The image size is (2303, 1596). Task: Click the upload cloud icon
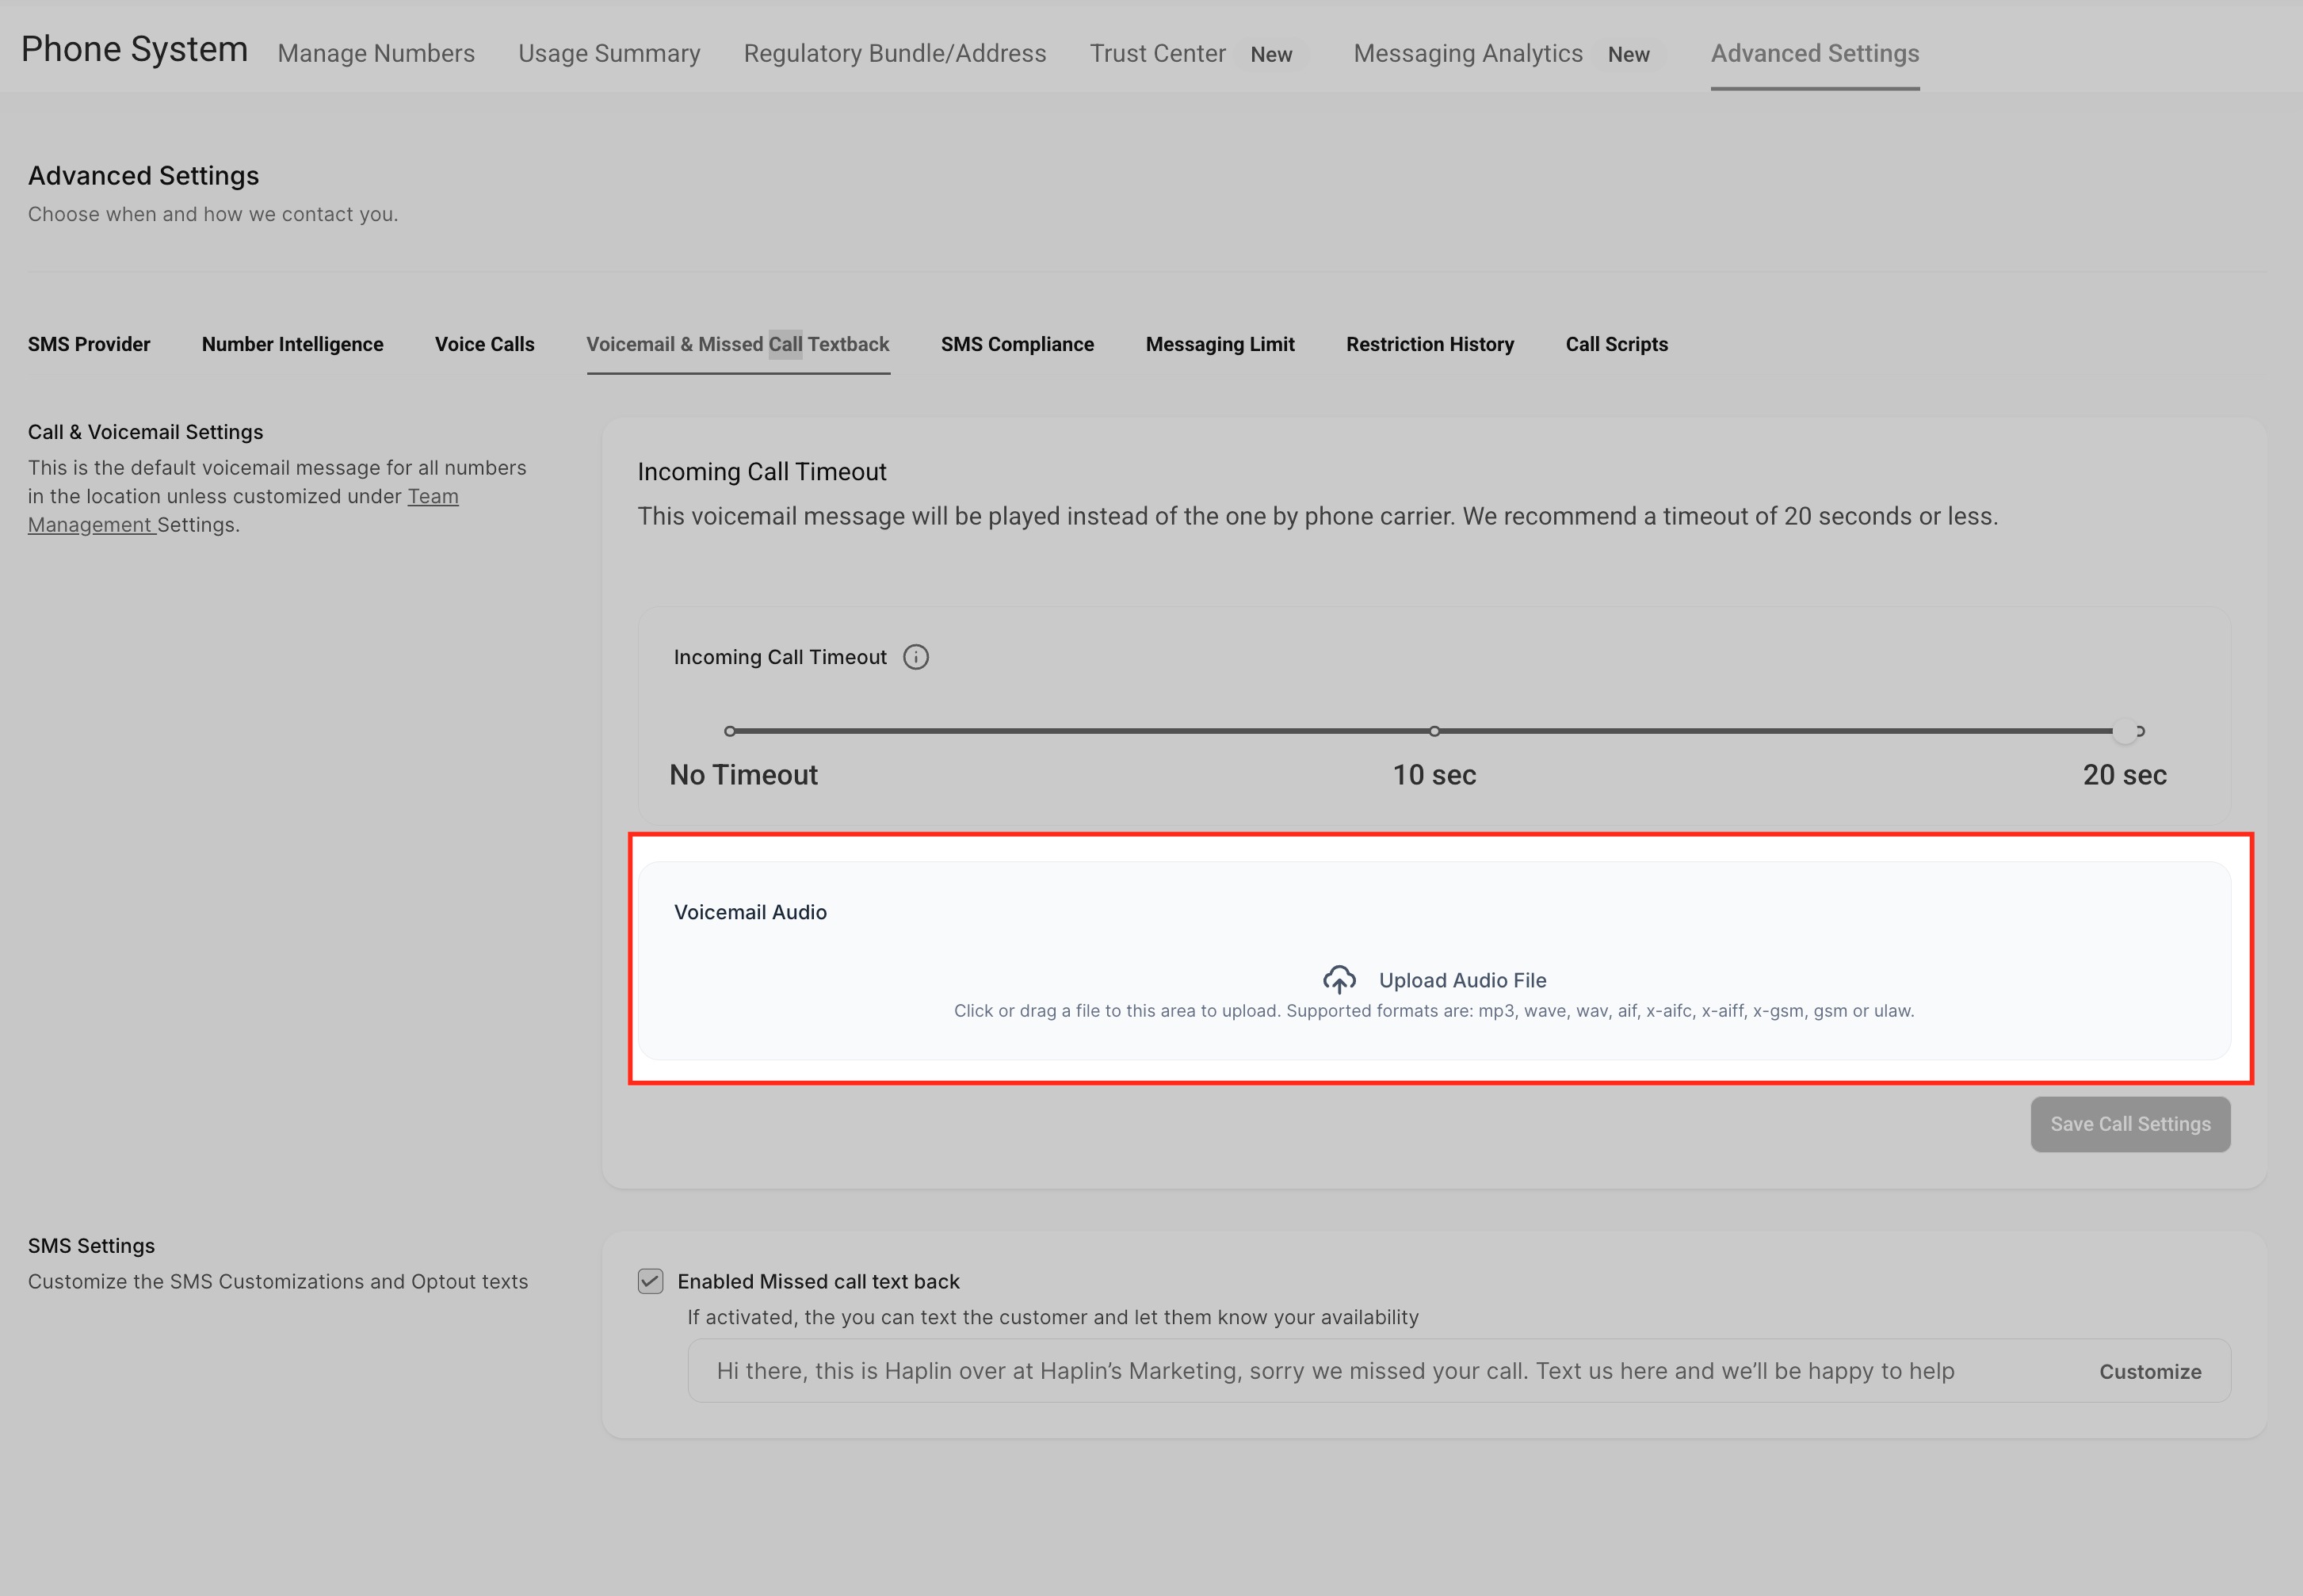tap(1339, 979)
